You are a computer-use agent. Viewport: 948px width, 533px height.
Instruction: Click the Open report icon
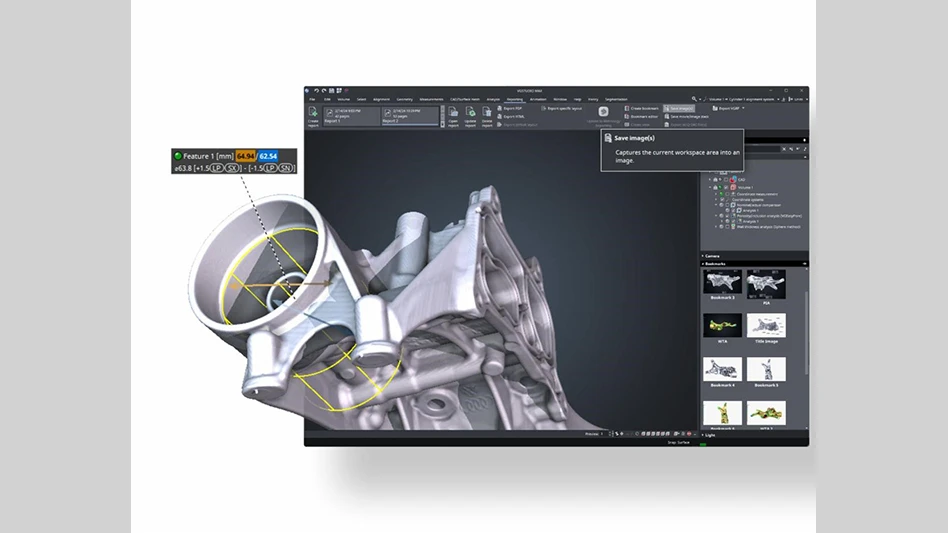point(453,114)
